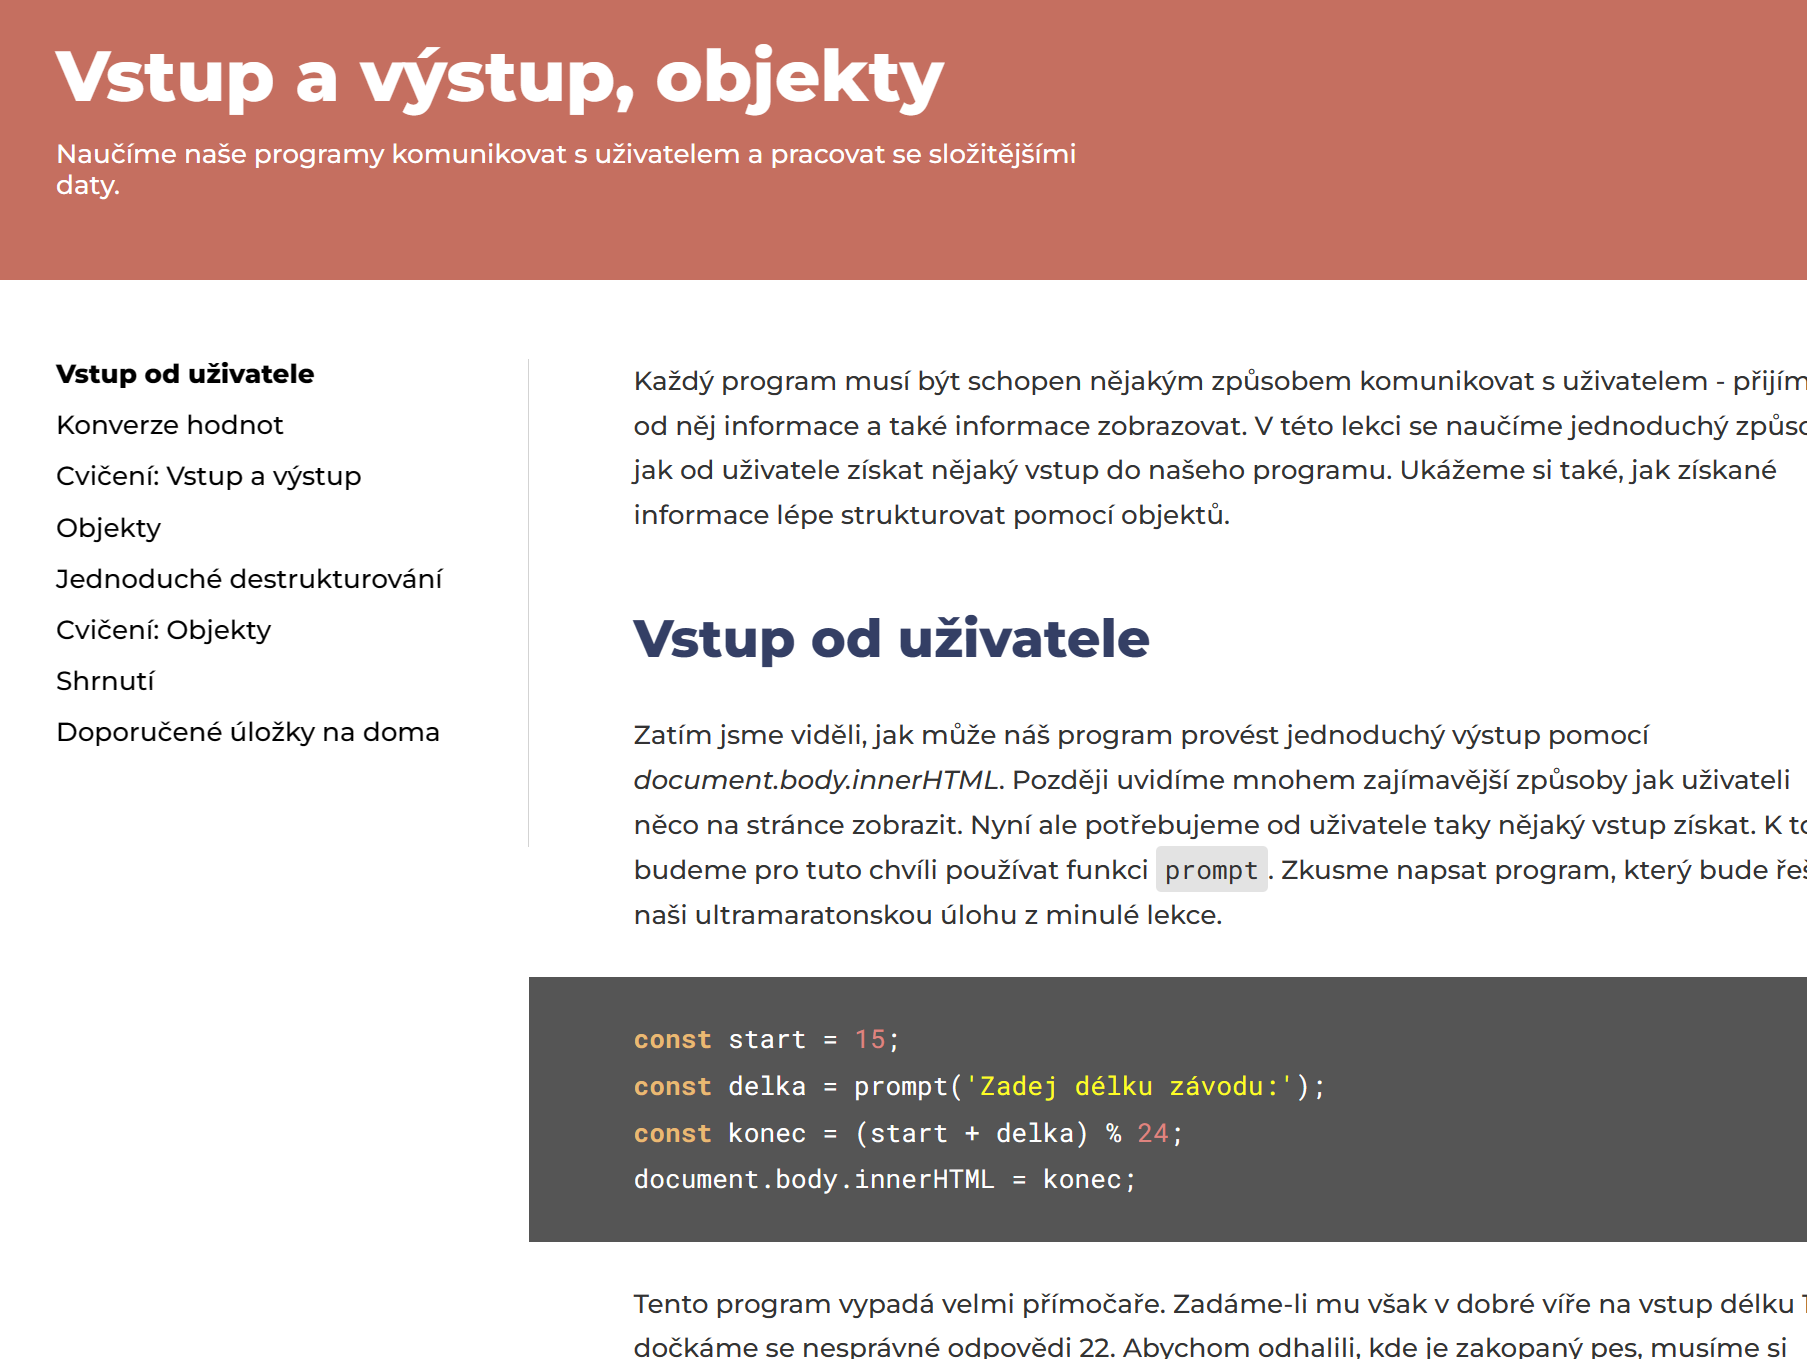The height and width of the screenshot is (1359, 1807).
Task: Click the red header banner area
Action: coord(1400,140)
